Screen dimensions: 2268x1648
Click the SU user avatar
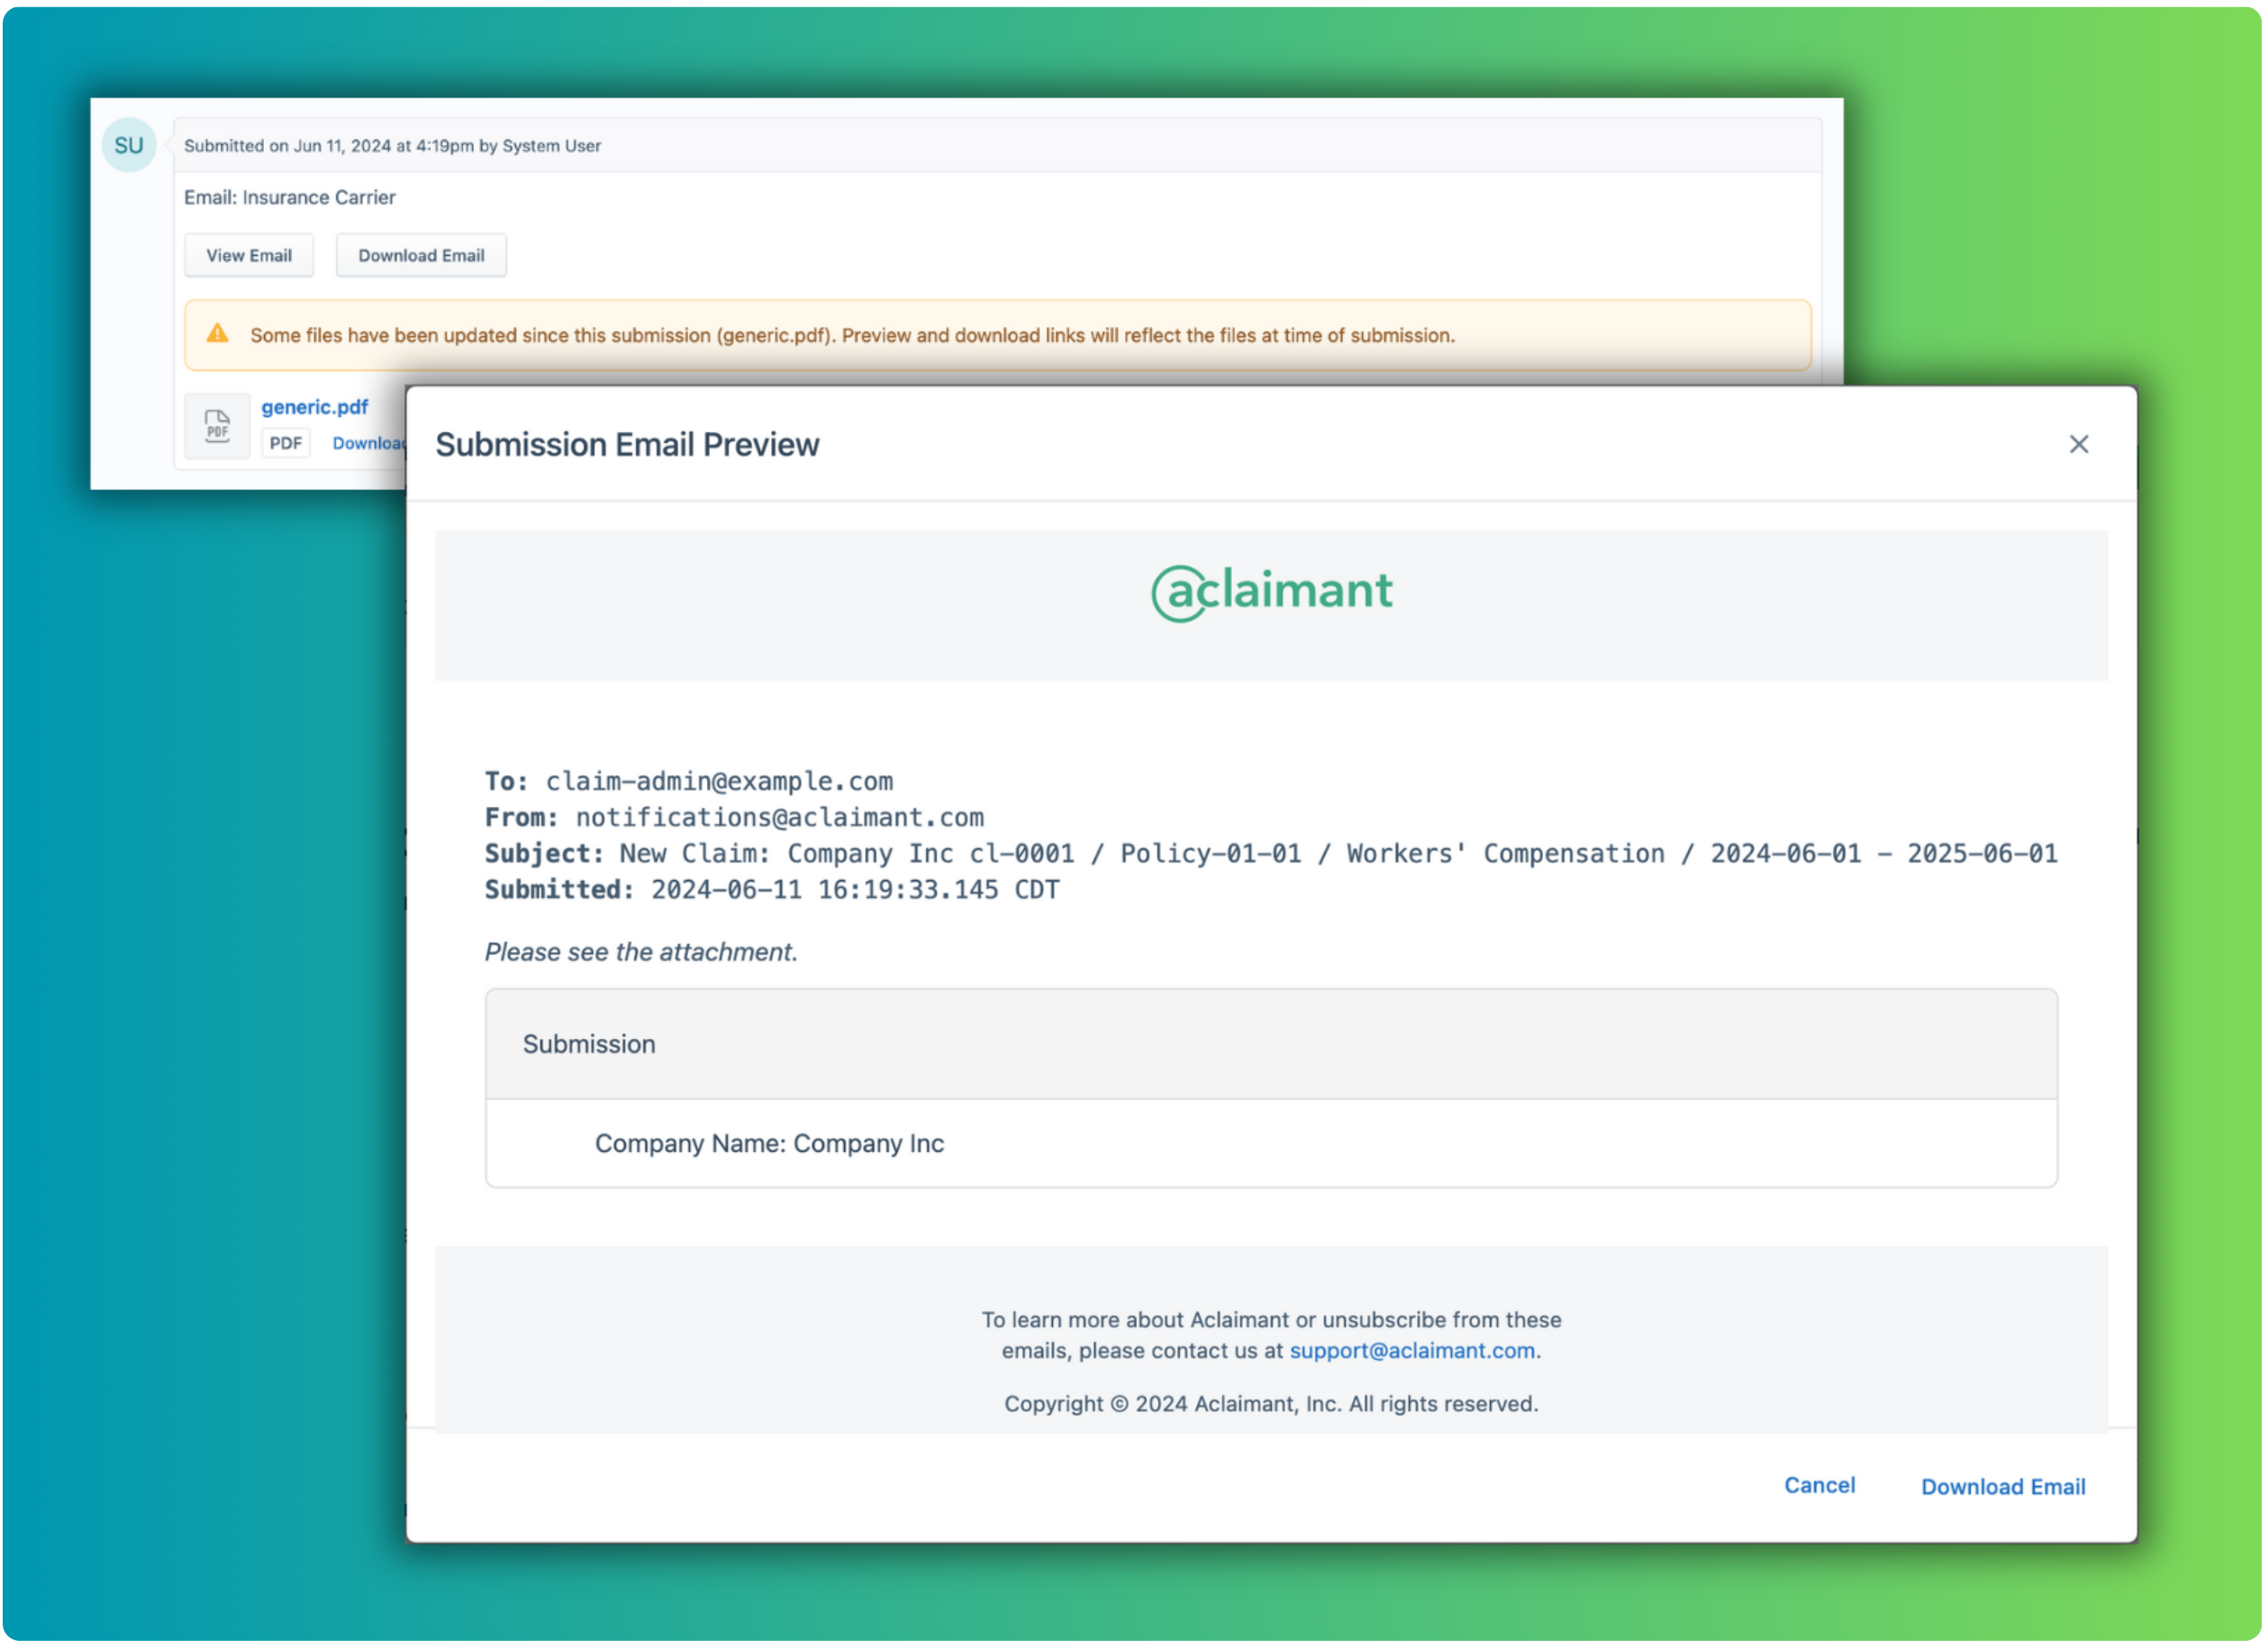tap(129, 145)
